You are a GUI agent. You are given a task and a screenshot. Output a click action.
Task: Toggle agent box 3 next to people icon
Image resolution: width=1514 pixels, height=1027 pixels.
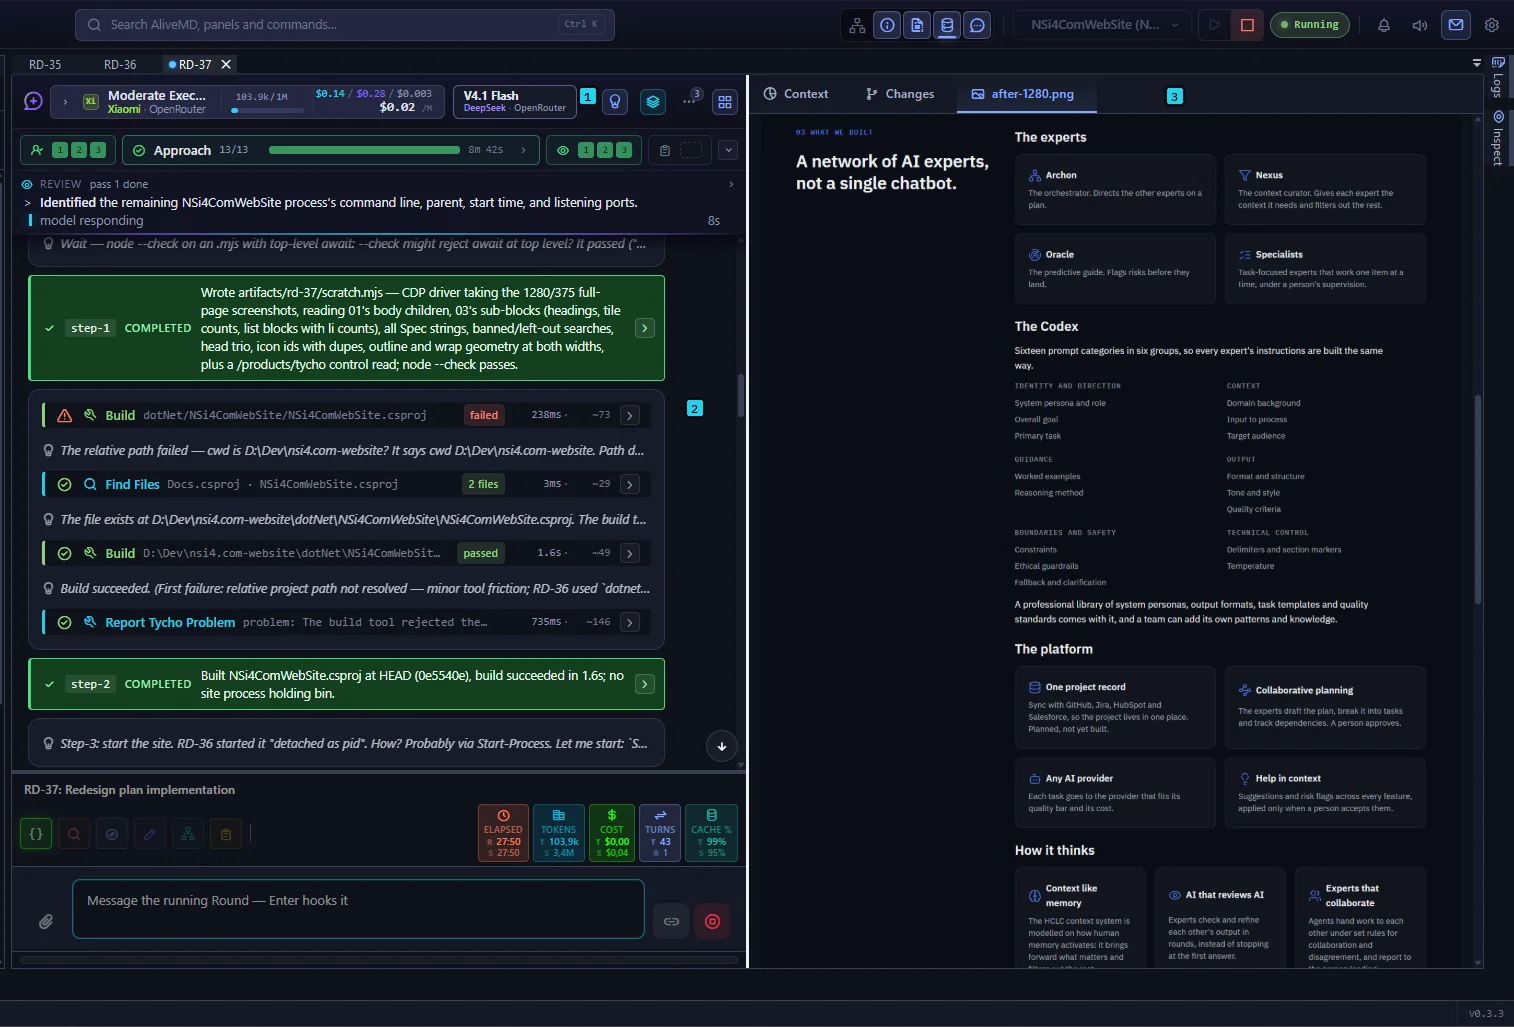(98, 150)
